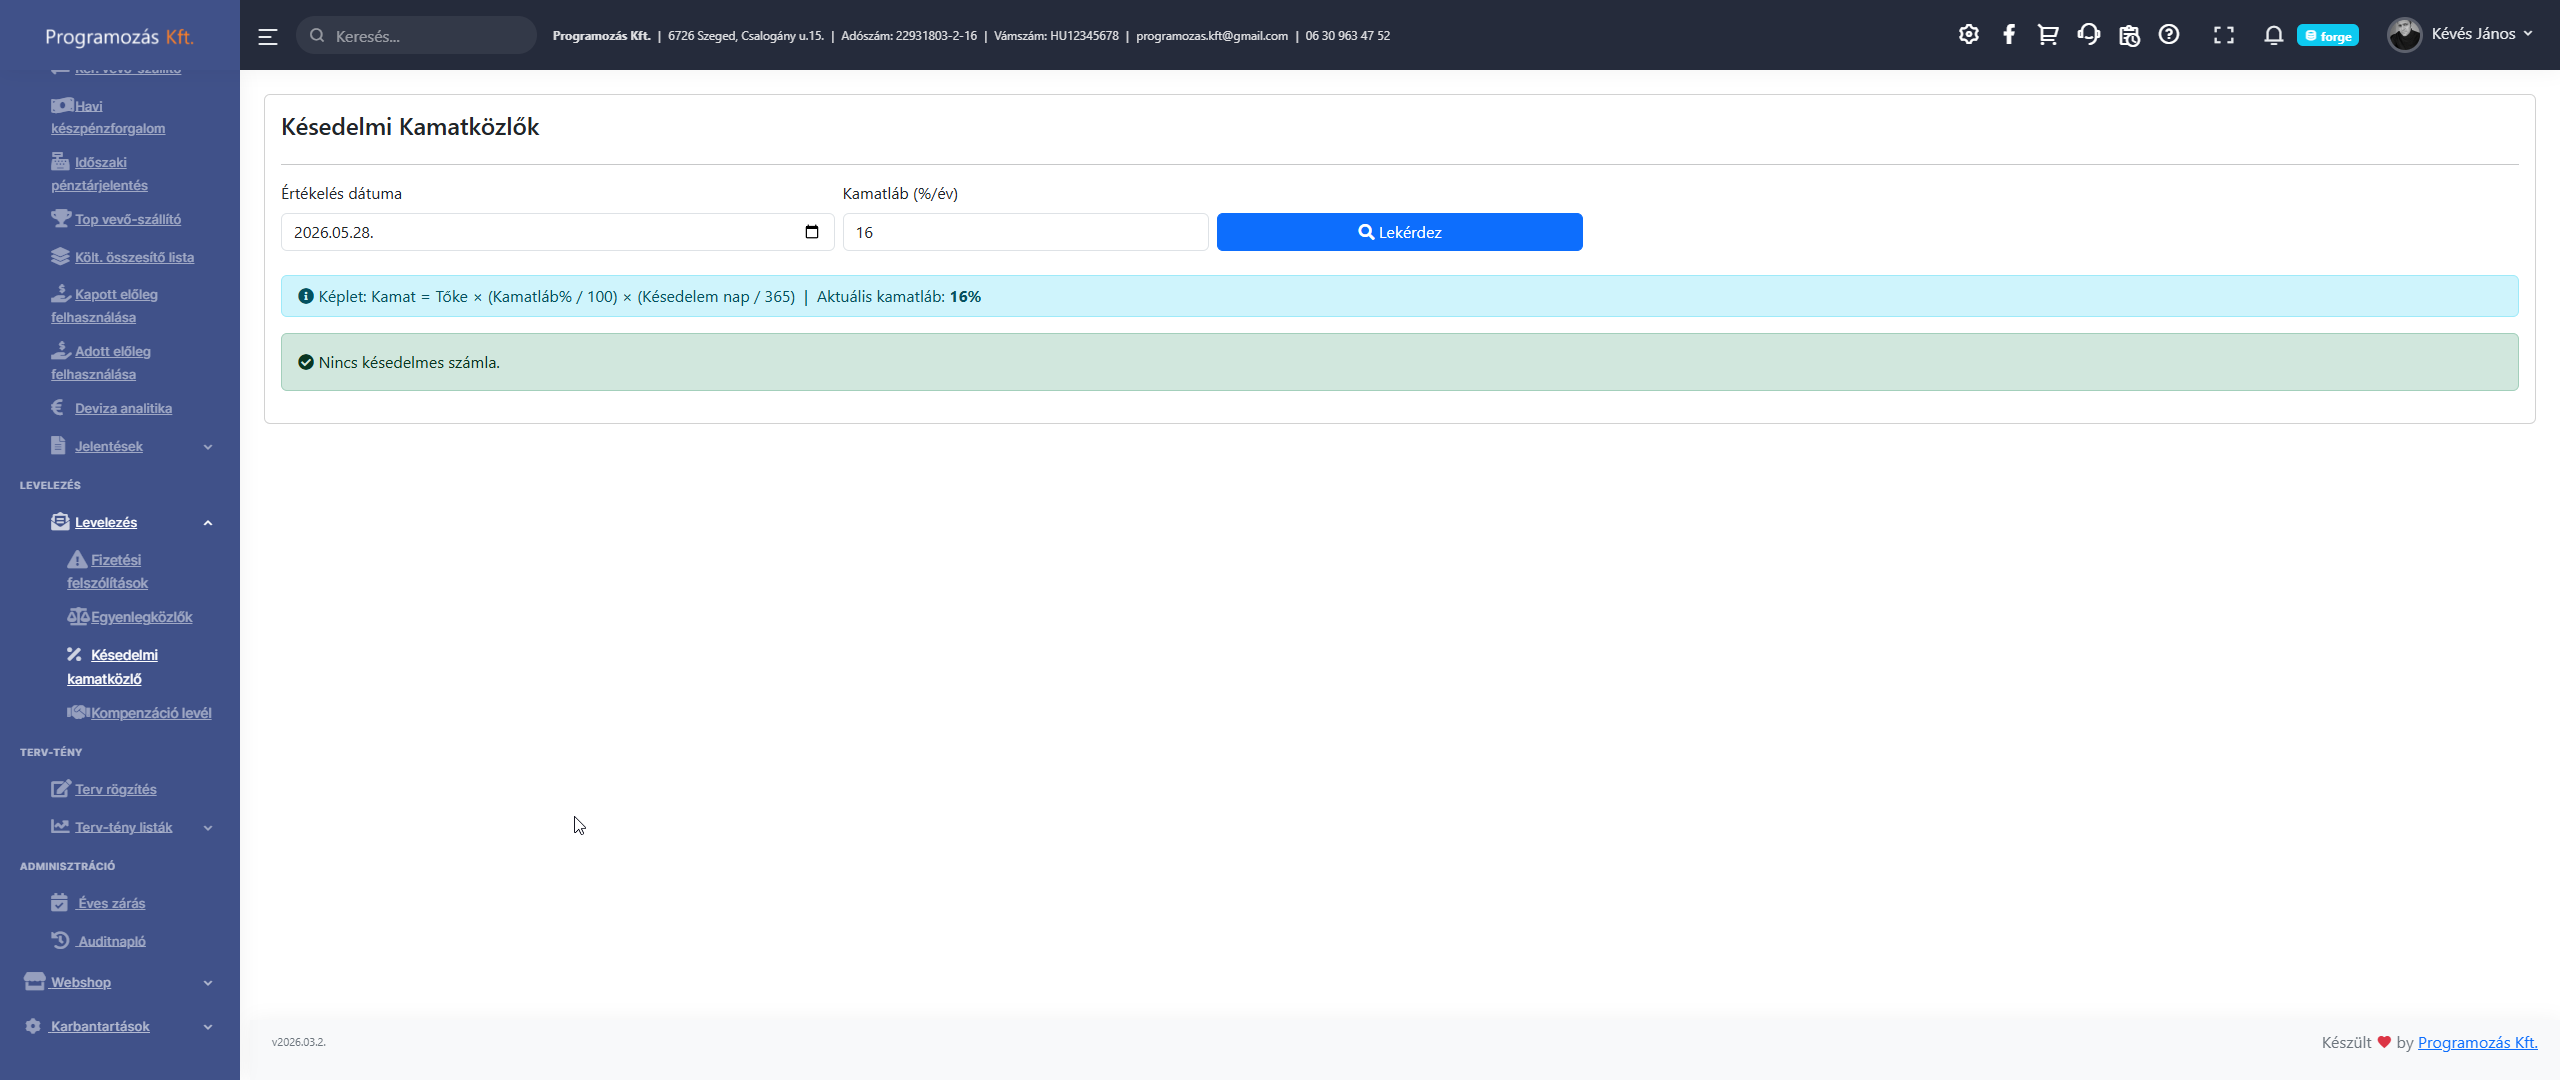
Task: Click the trophy icon for Top vevő-szállító
Action: 61,218
